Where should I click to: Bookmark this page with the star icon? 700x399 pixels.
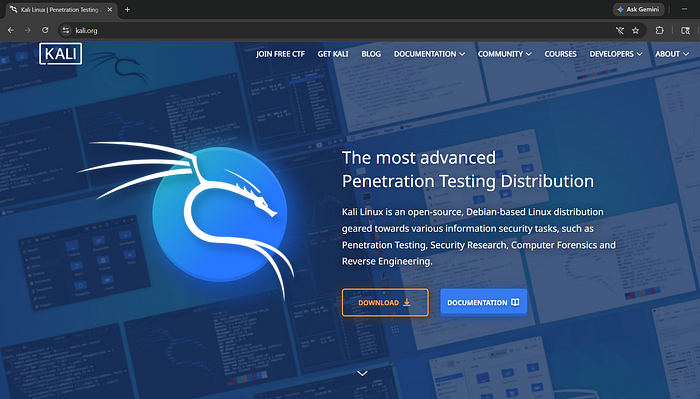click(635, 30)
